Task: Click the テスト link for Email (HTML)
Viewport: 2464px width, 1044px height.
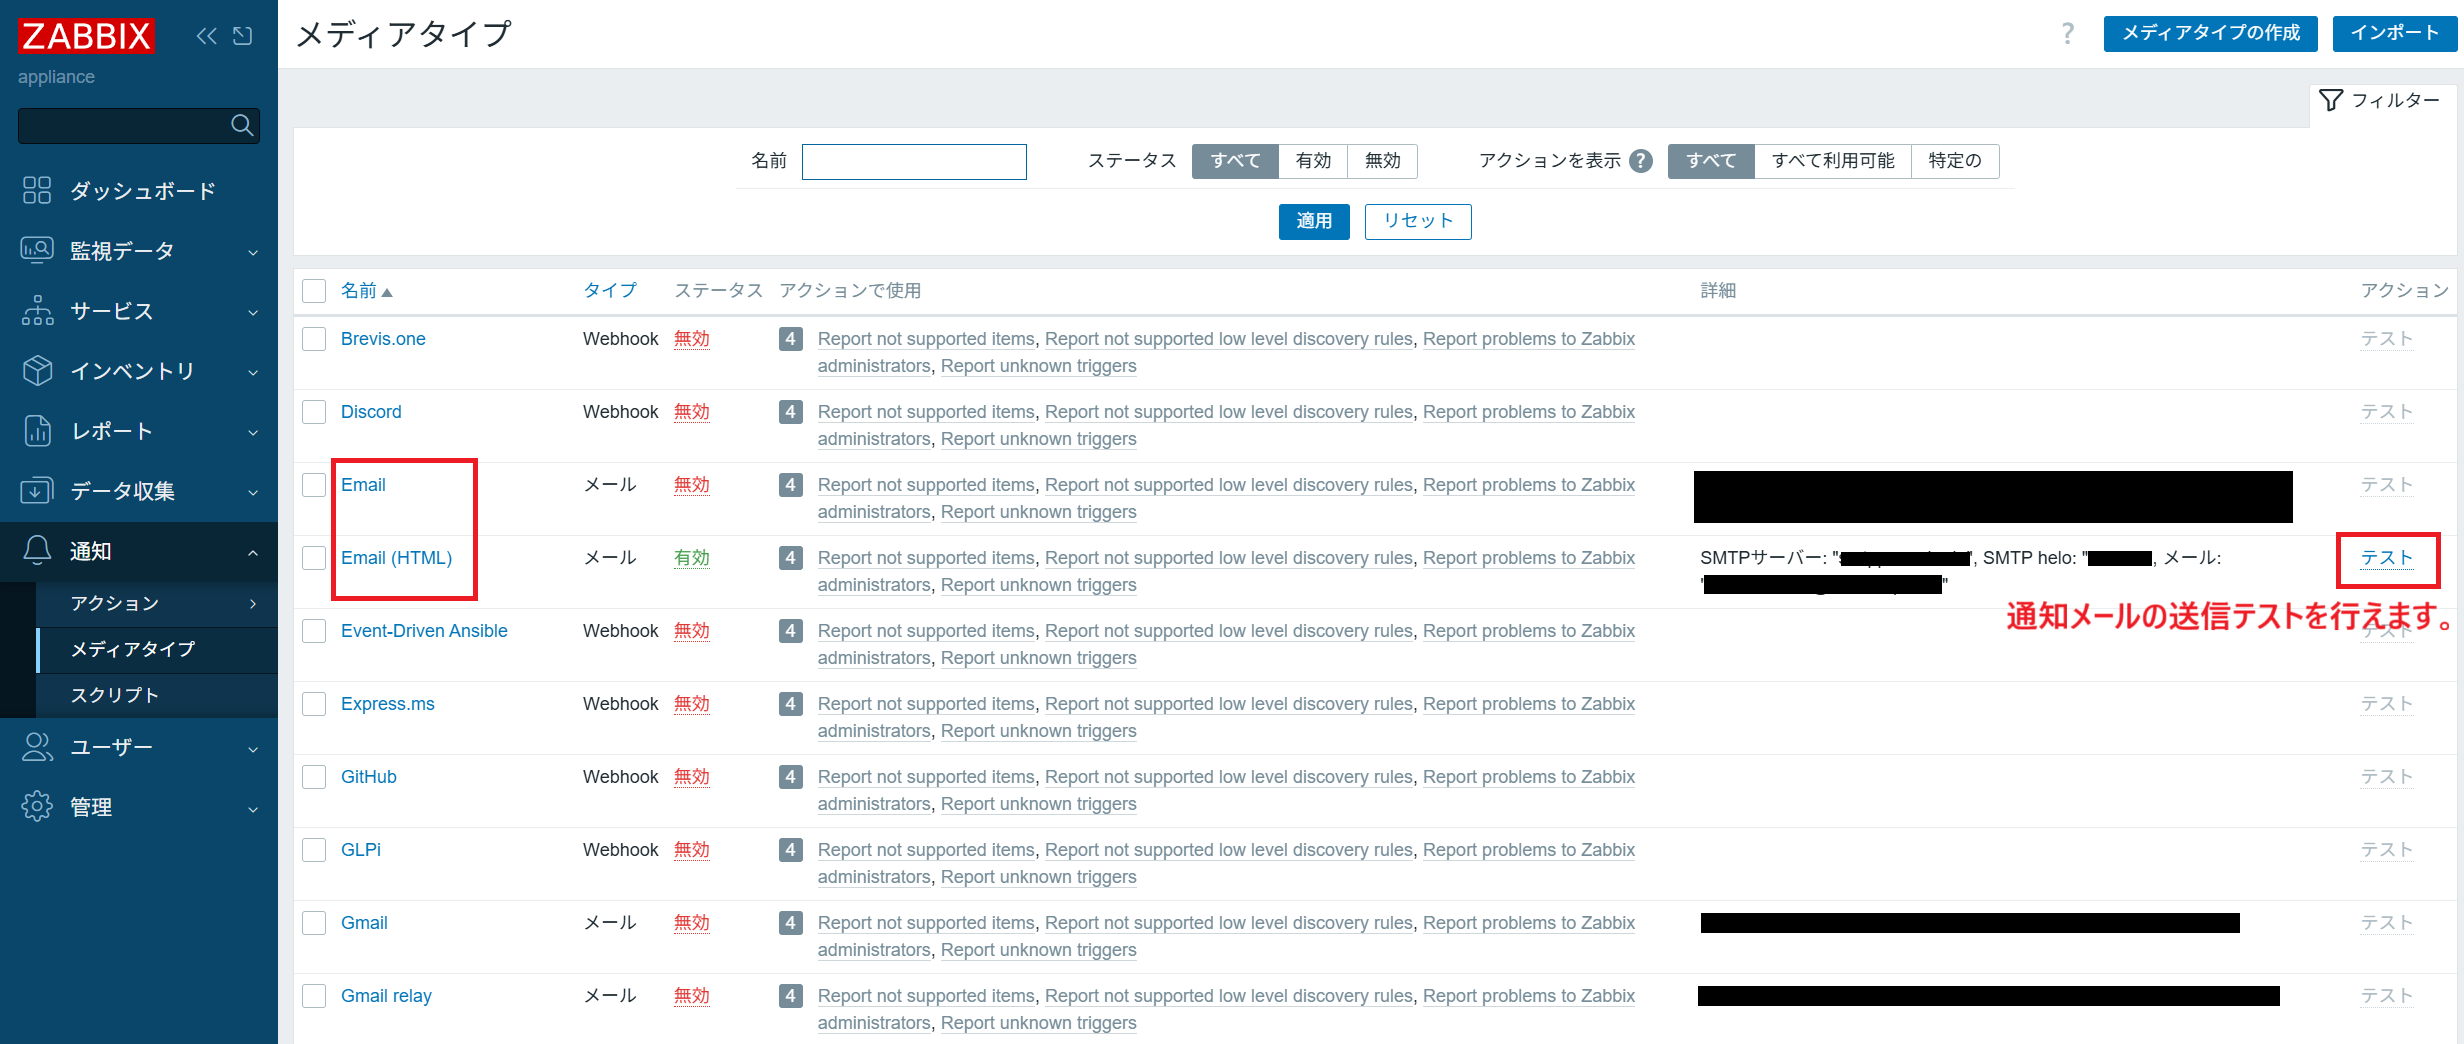Action: 2387,558
